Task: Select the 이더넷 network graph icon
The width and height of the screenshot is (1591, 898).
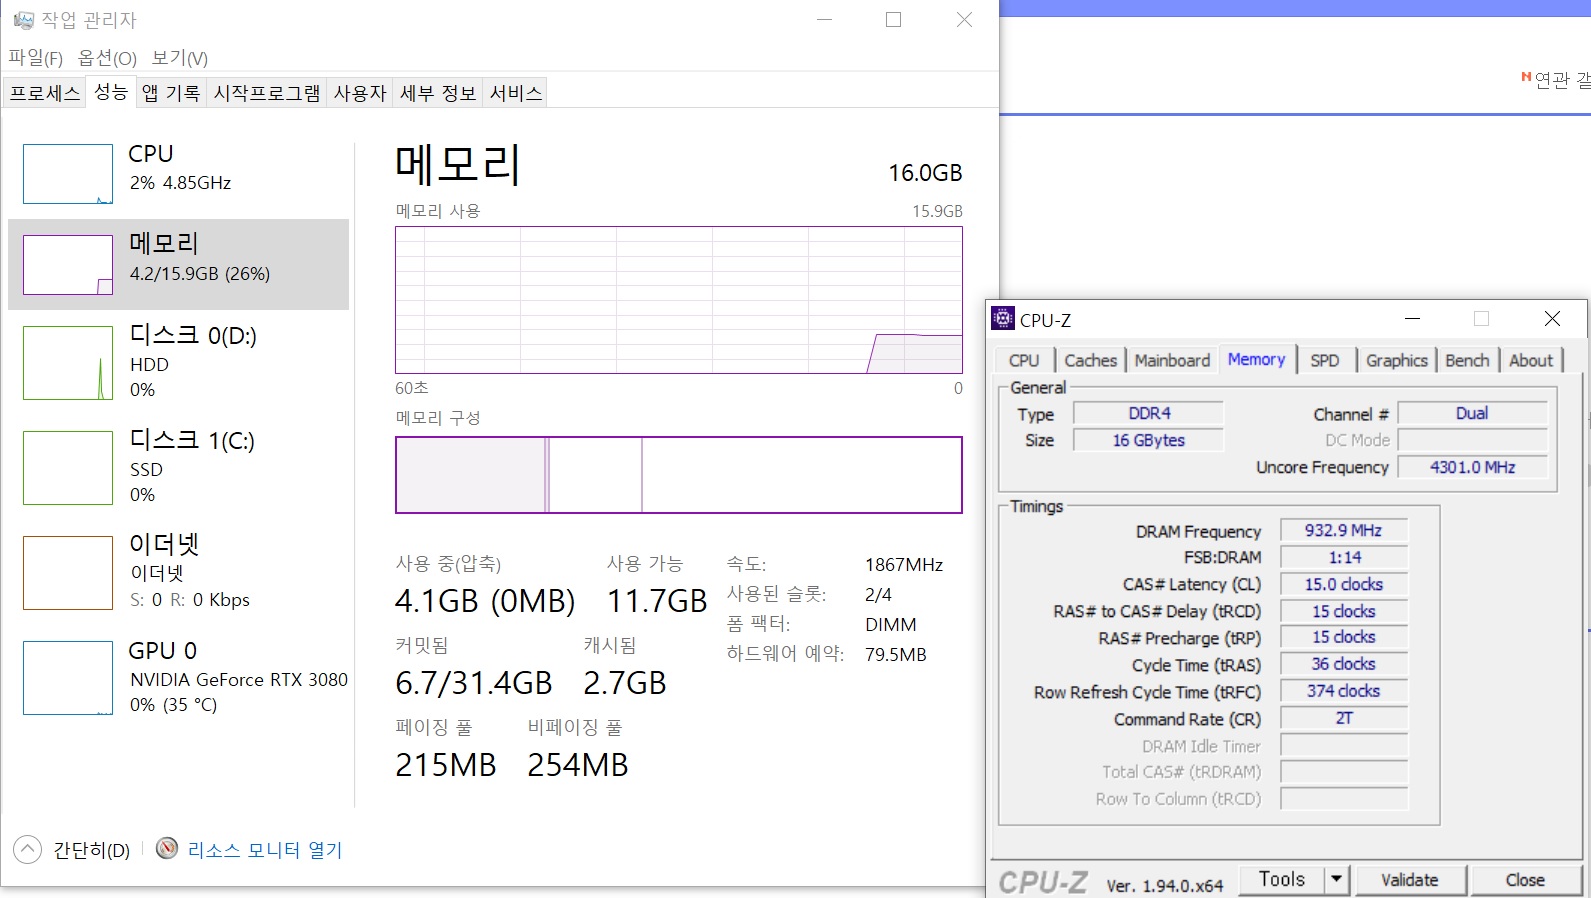Action: pos(68,573)
